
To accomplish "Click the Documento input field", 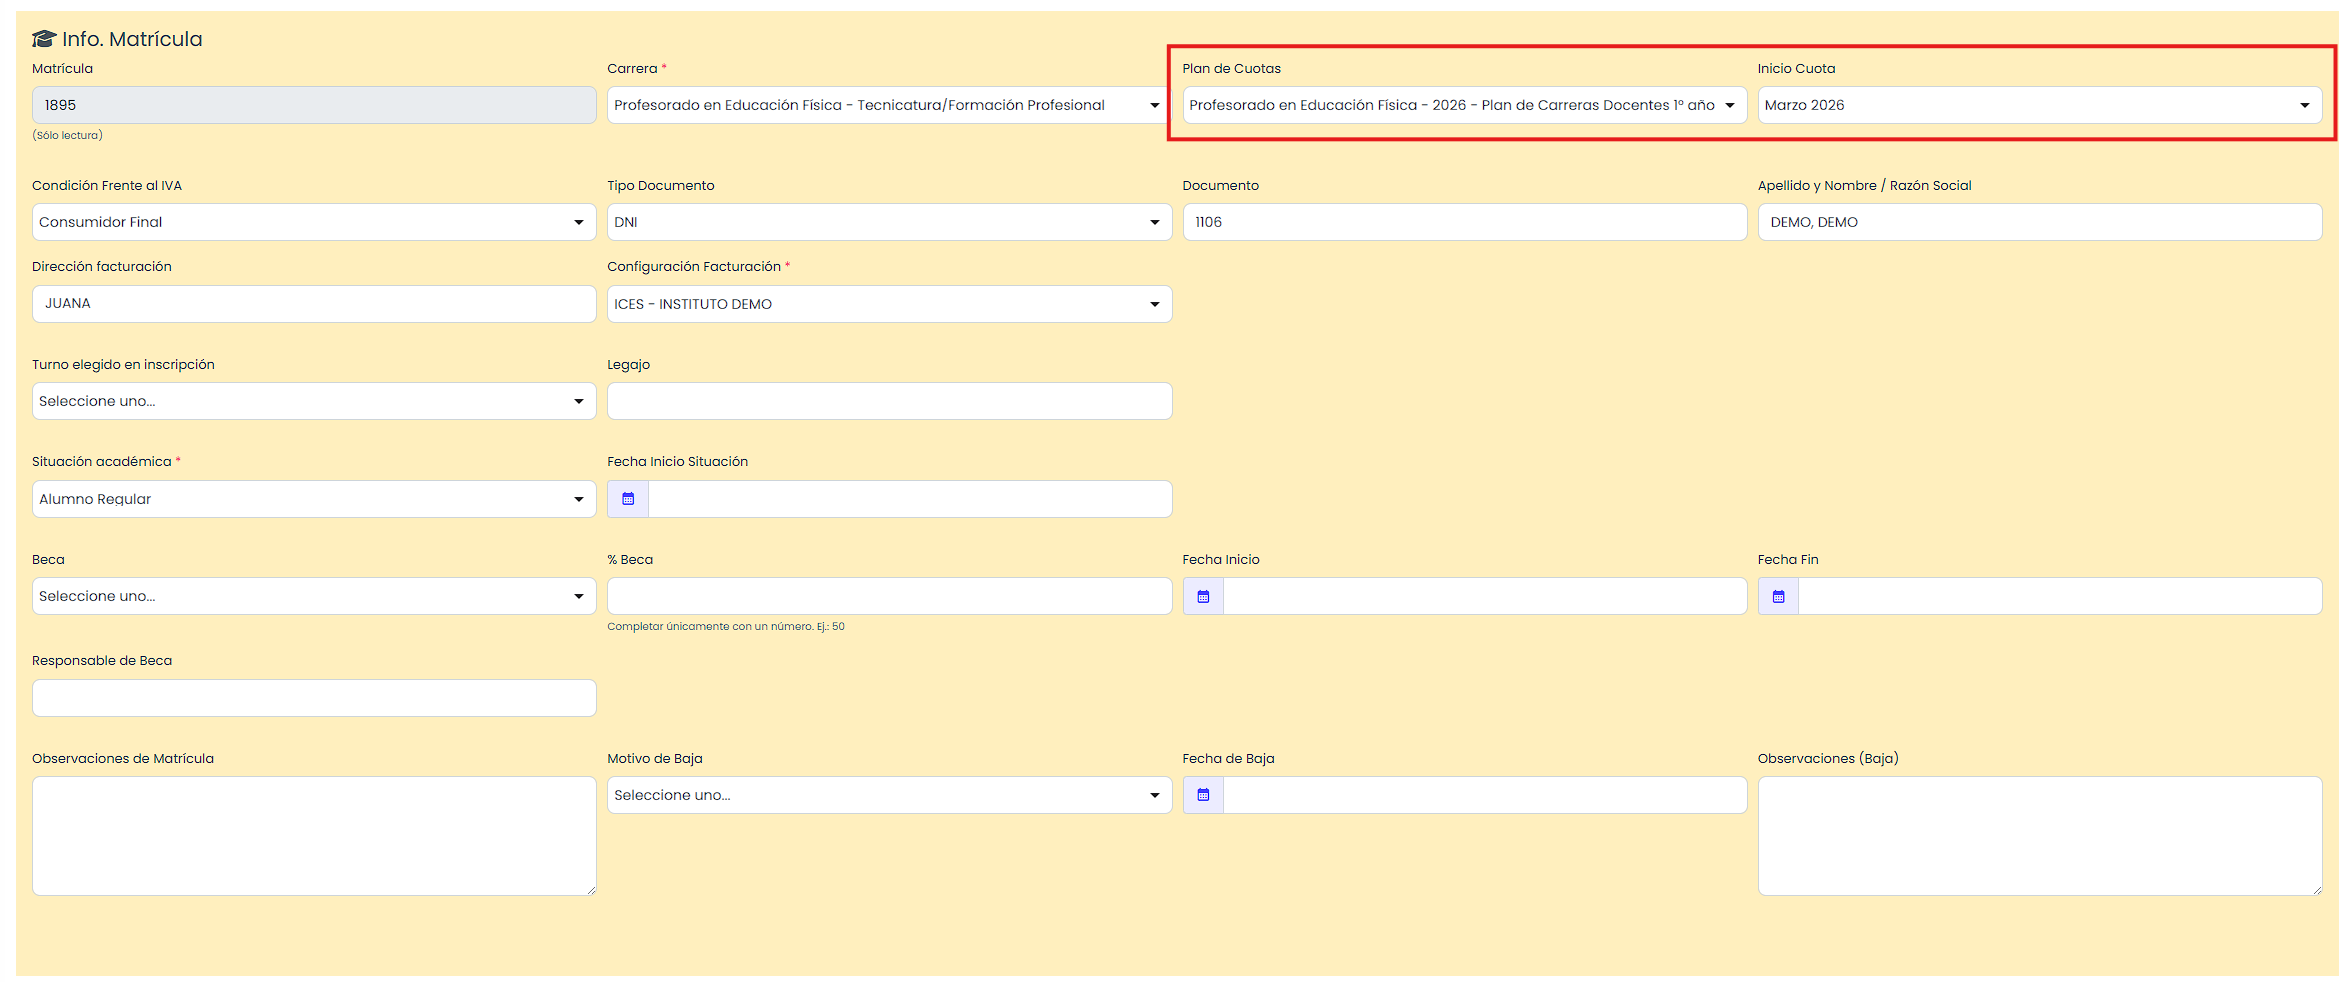I will coord(1464,222).
